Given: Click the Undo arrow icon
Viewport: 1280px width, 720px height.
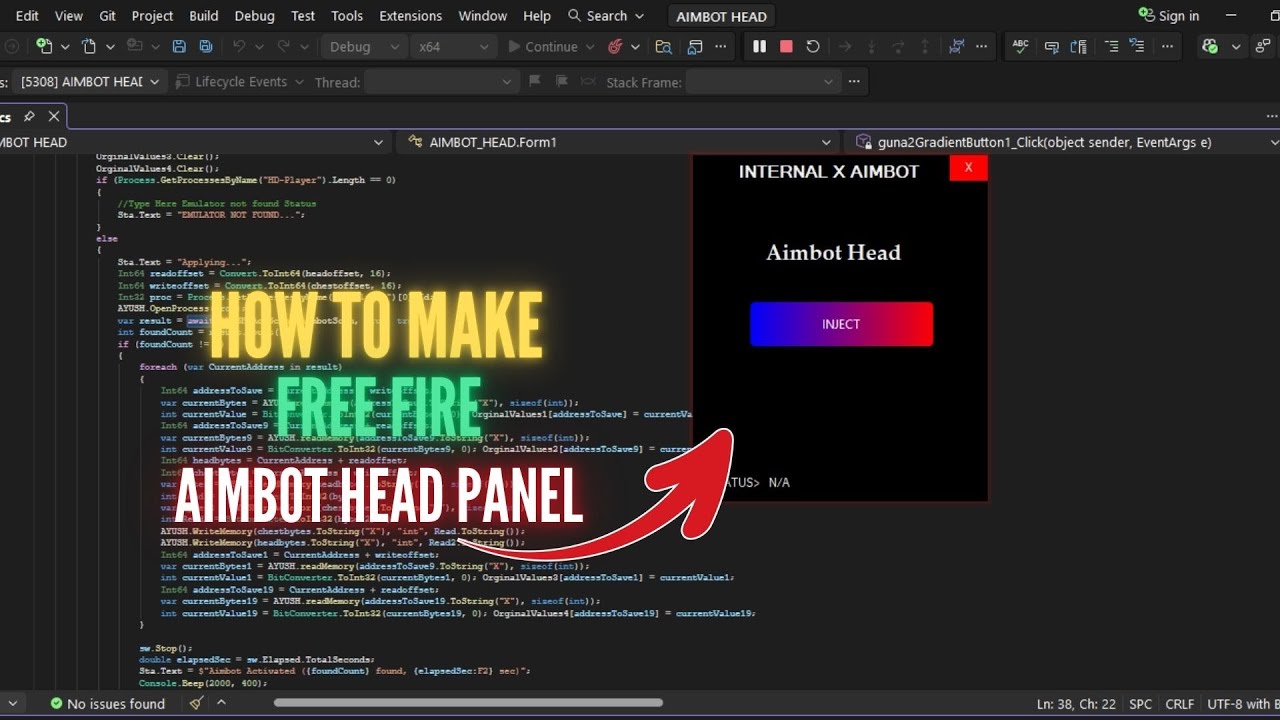Looking at the screenshot, I should tap(239, 46).
